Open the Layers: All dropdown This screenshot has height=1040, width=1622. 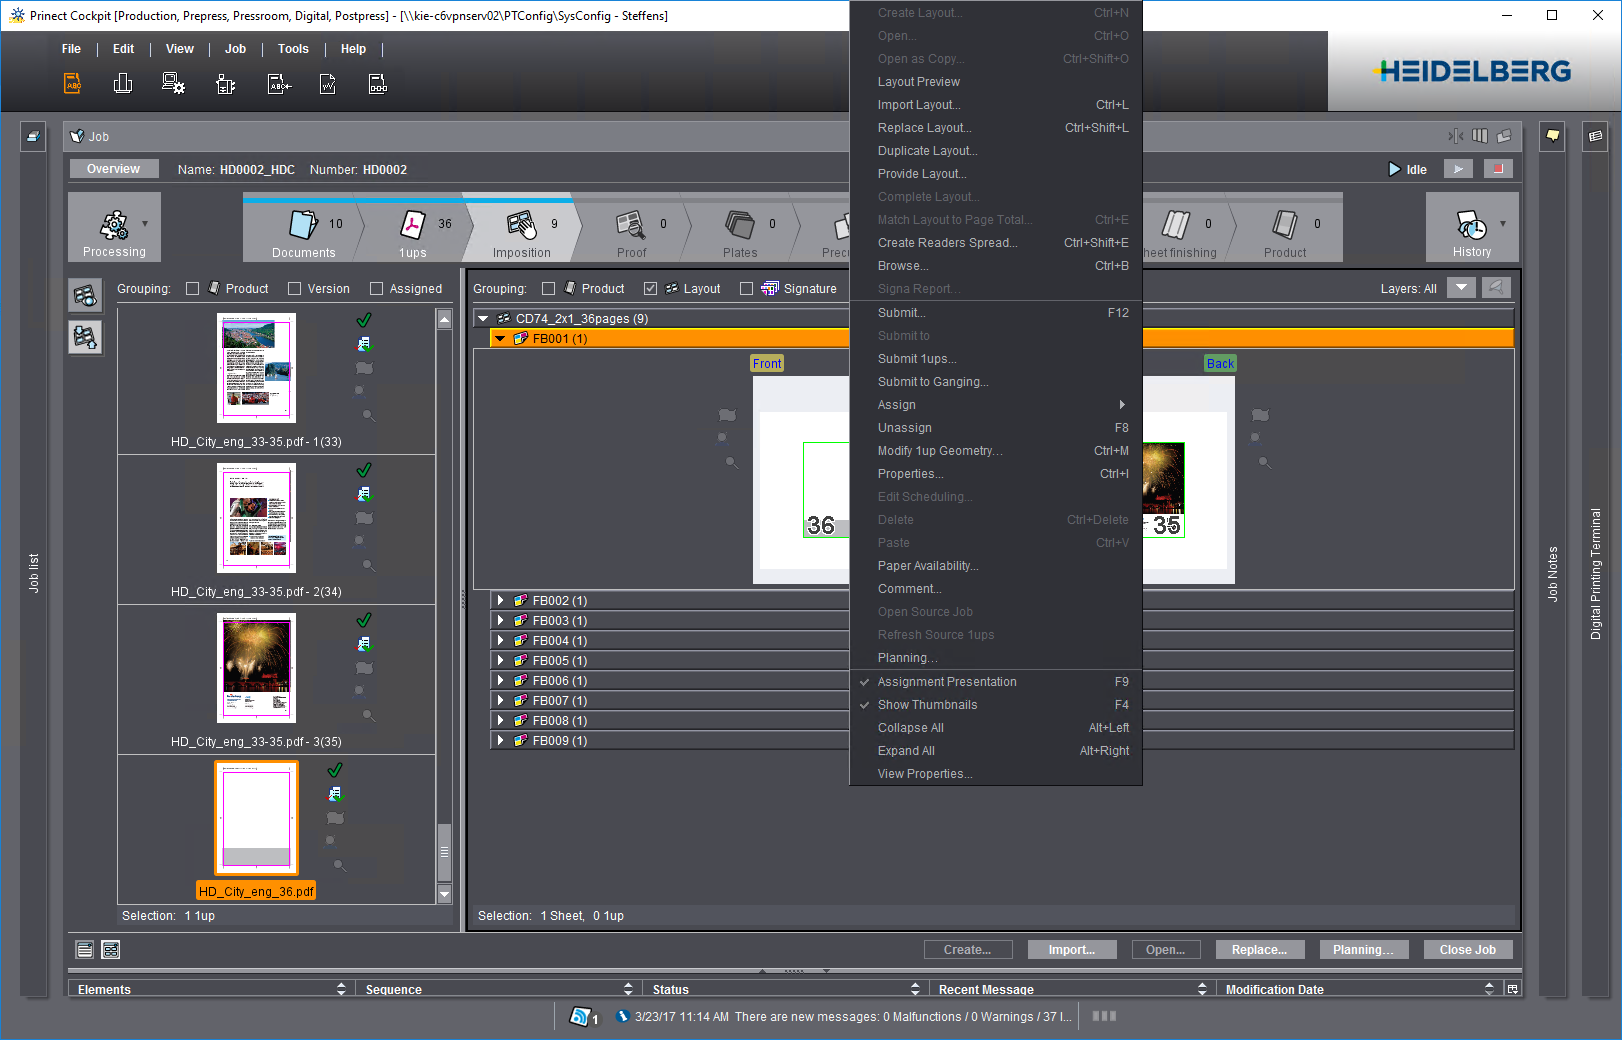click(x=1461, y=287)
